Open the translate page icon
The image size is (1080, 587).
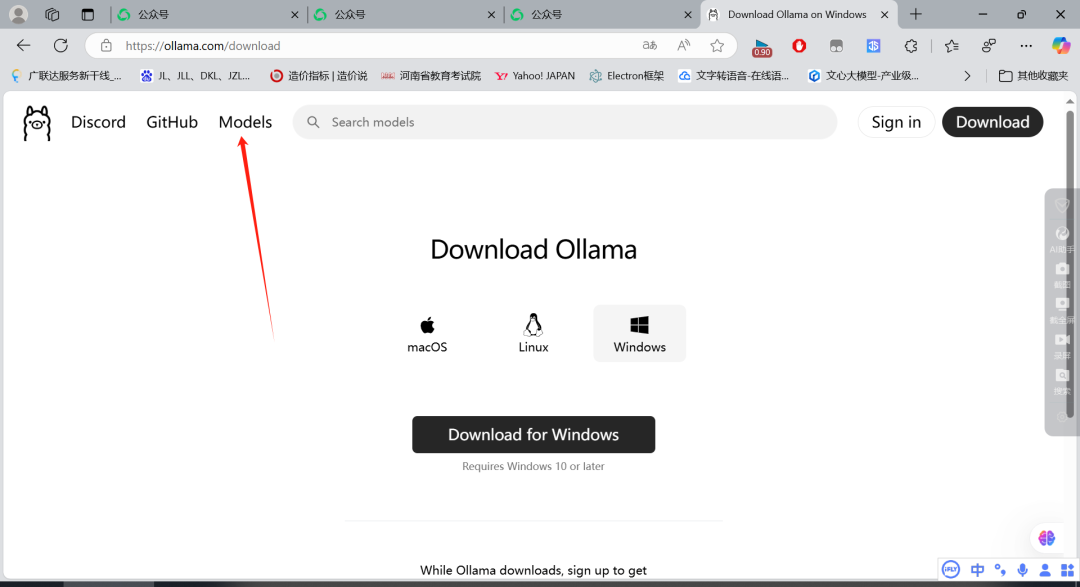tap(650, 45)
